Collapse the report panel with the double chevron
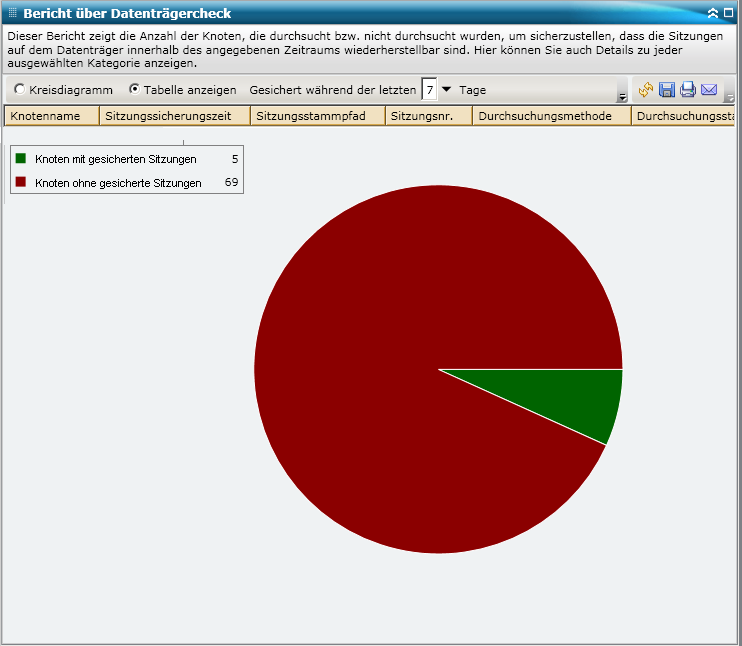The image size is (742, 646). [713, 13]
